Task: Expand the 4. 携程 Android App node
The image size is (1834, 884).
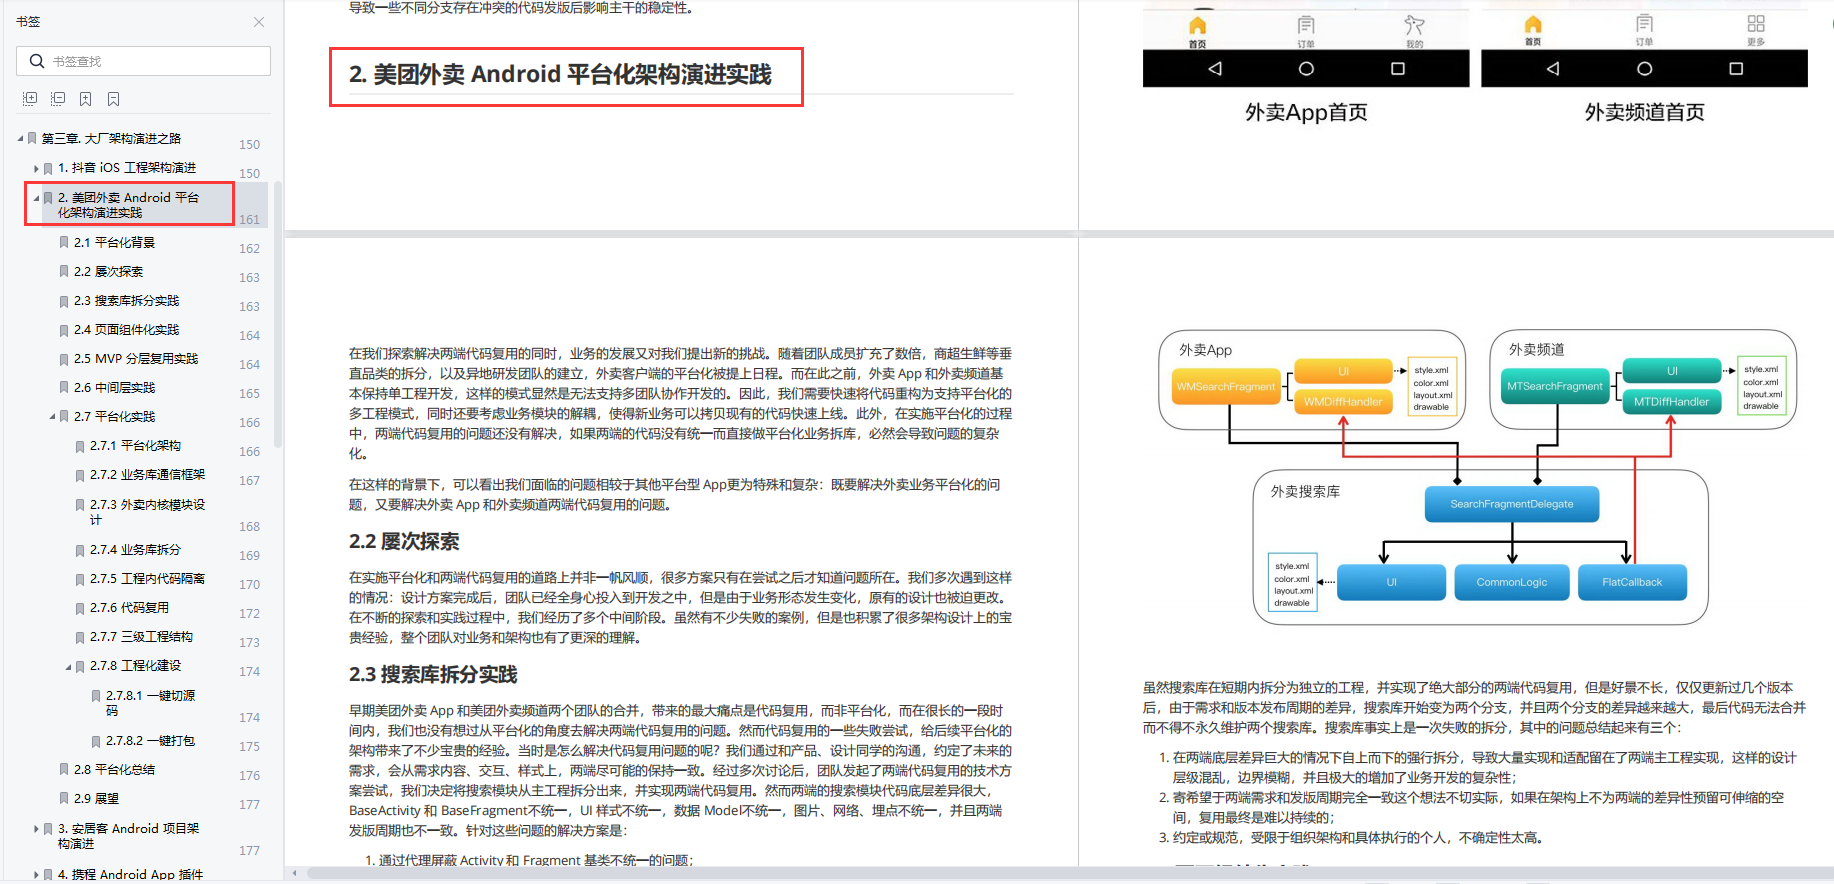Action: click(x=36, y=875)
